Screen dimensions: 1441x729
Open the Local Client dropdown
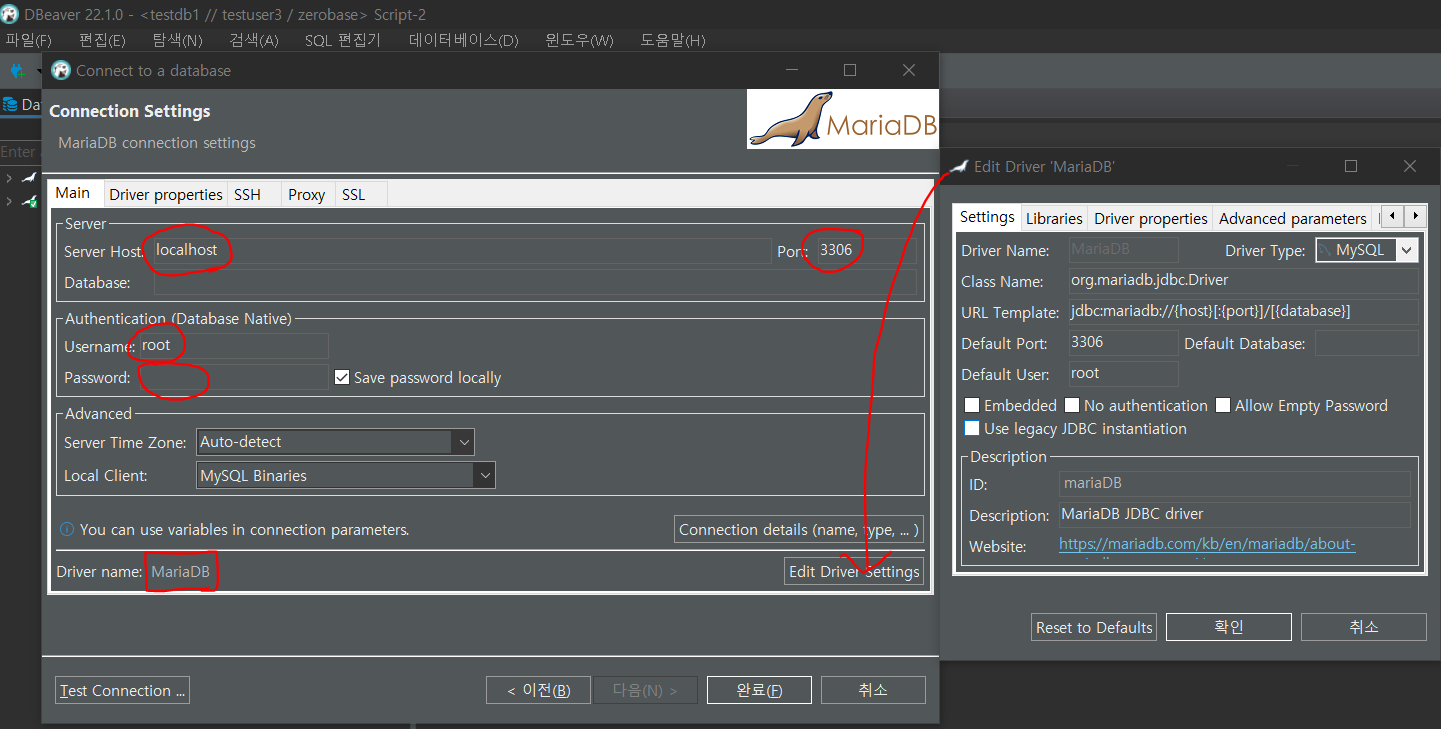coord(346,475)
